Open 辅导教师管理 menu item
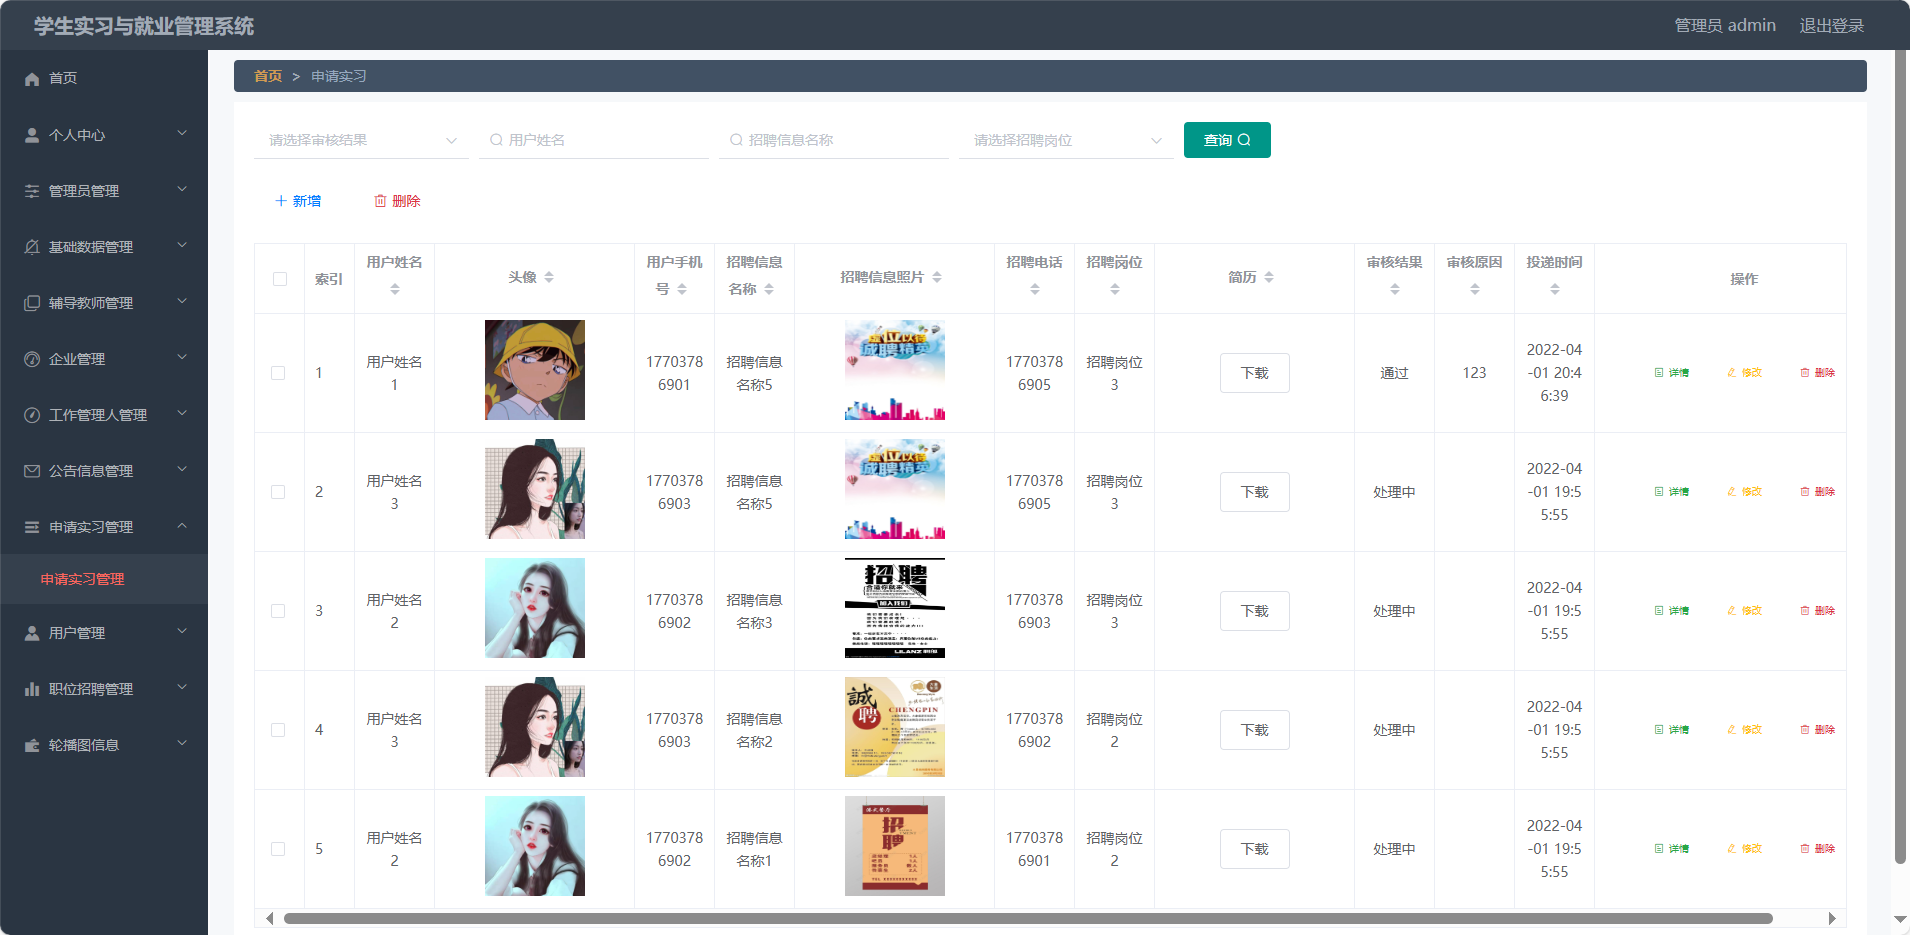This screenshot has width=1910, height=935. [104, 303]
